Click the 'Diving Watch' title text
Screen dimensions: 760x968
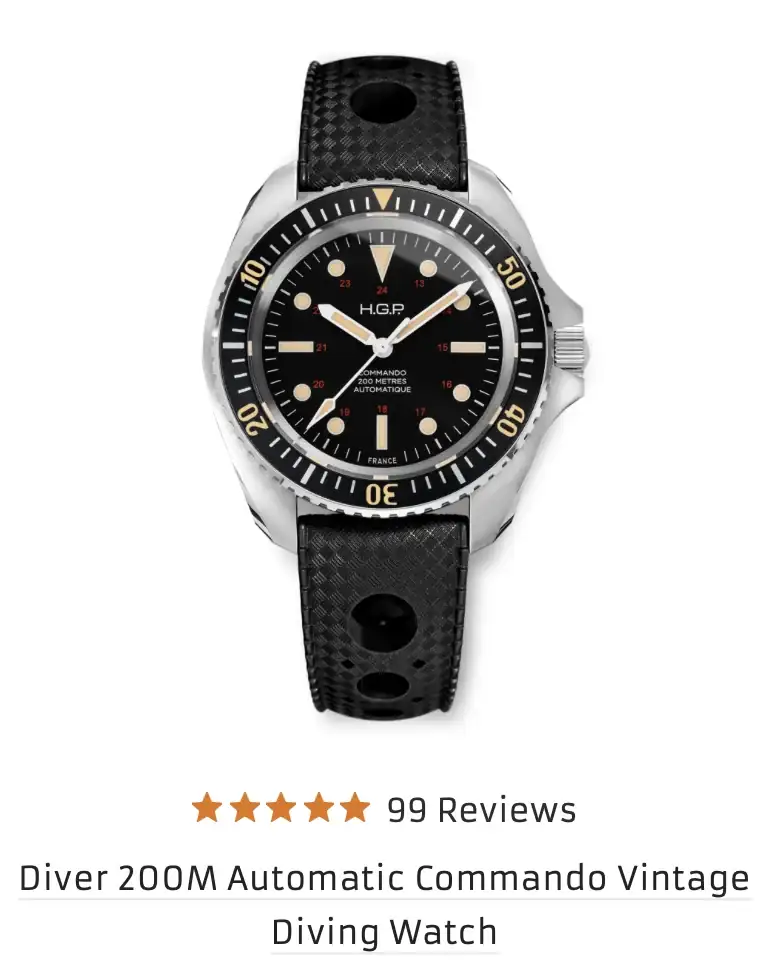click(x=384, y=932)
